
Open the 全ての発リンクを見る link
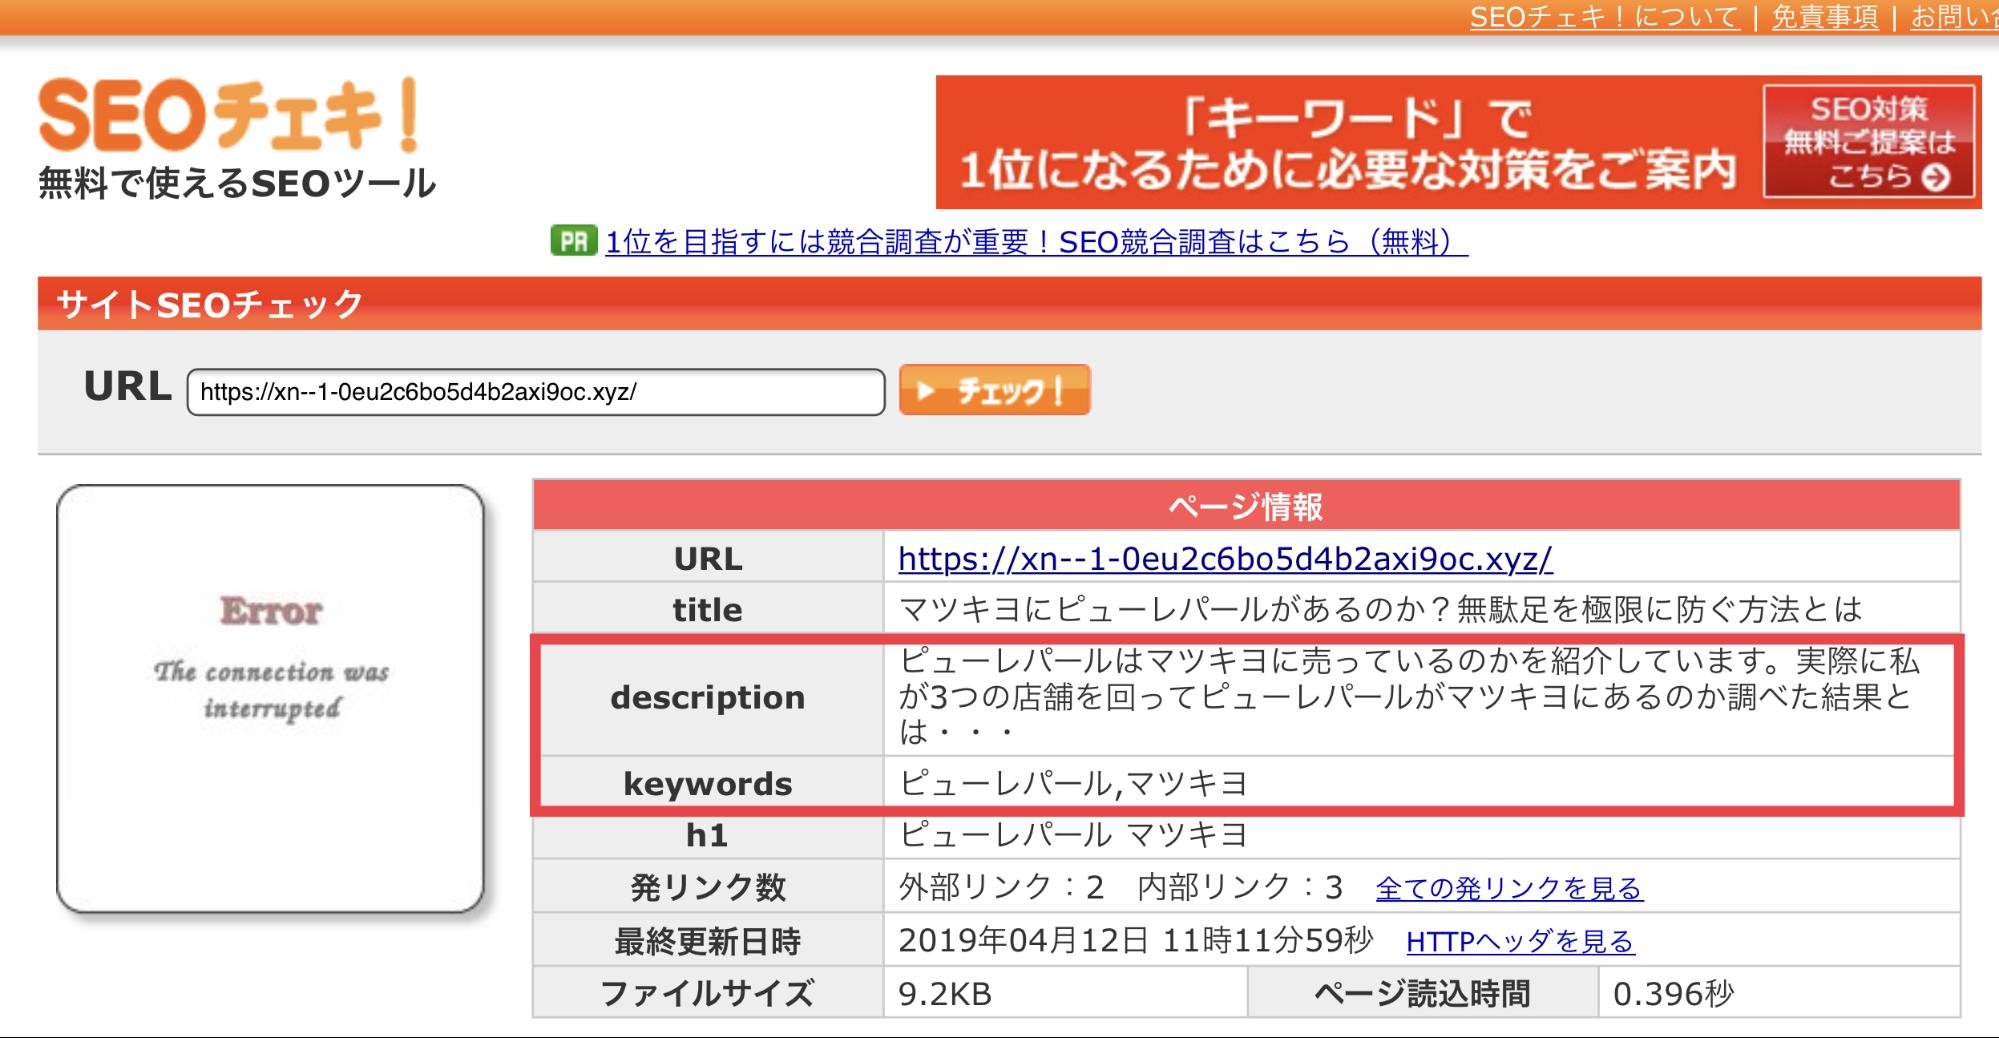1509,888
